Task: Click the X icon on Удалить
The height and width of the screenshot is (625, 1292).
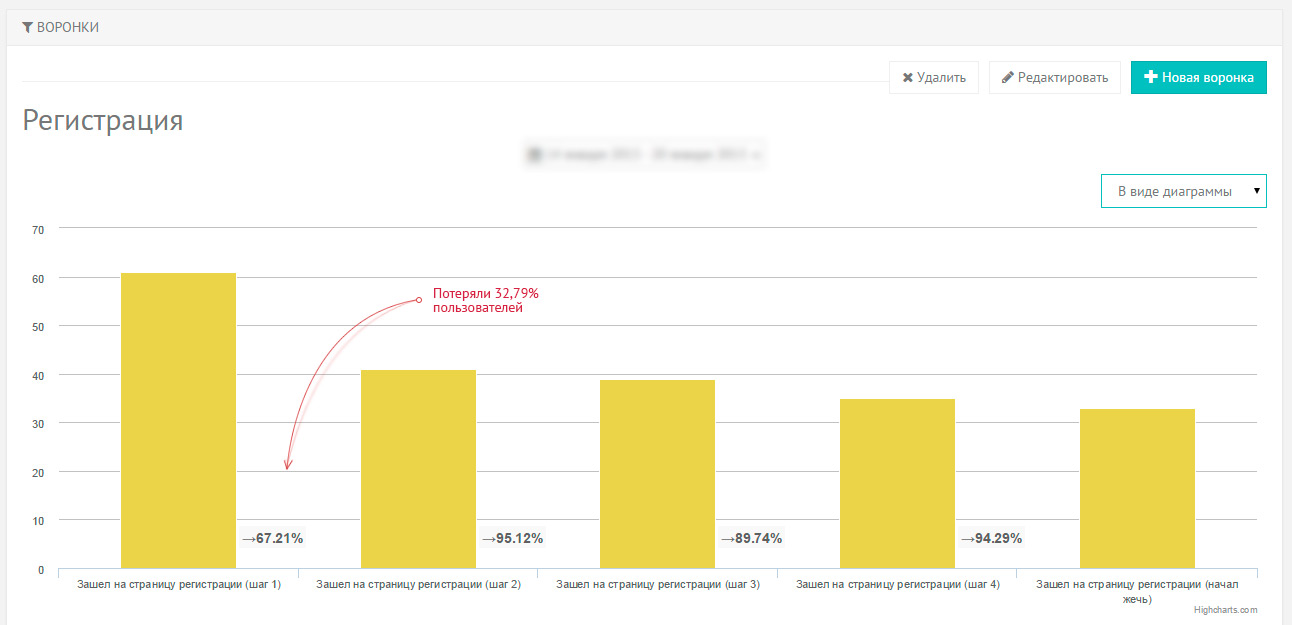Action: point(907,78)
